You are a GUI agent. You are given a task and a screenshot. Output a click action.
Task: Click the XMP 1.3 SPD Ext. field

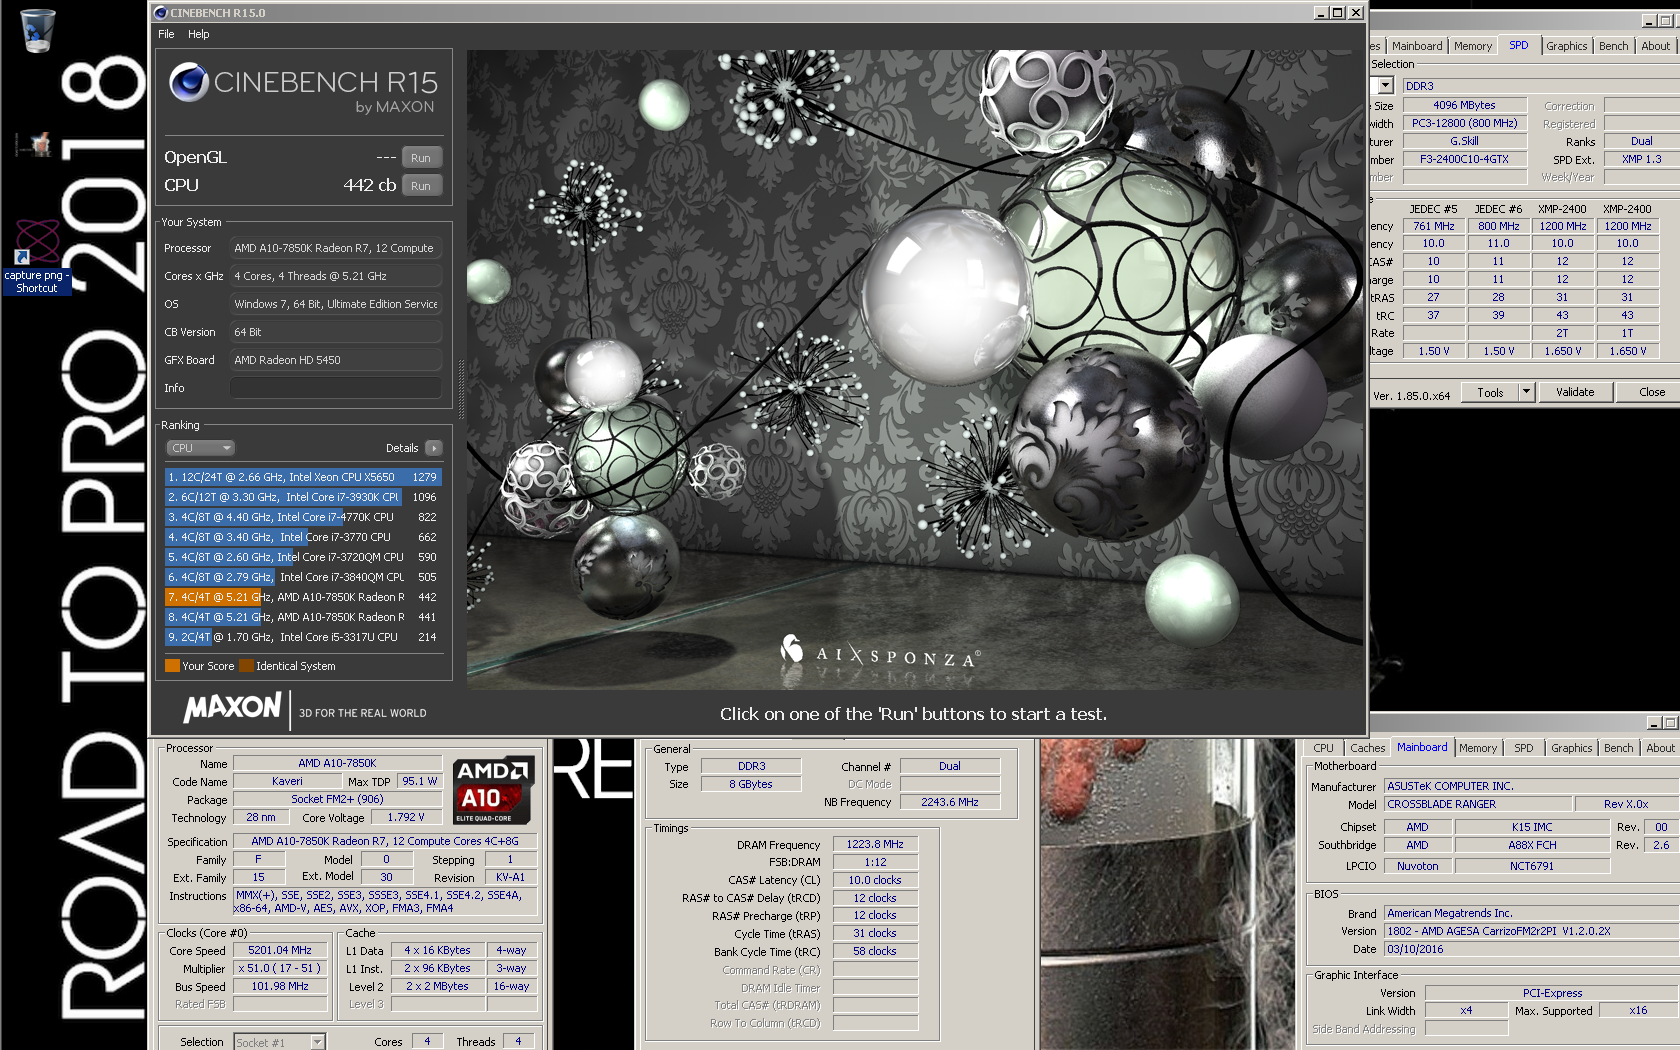click(x=1641, y=159)
